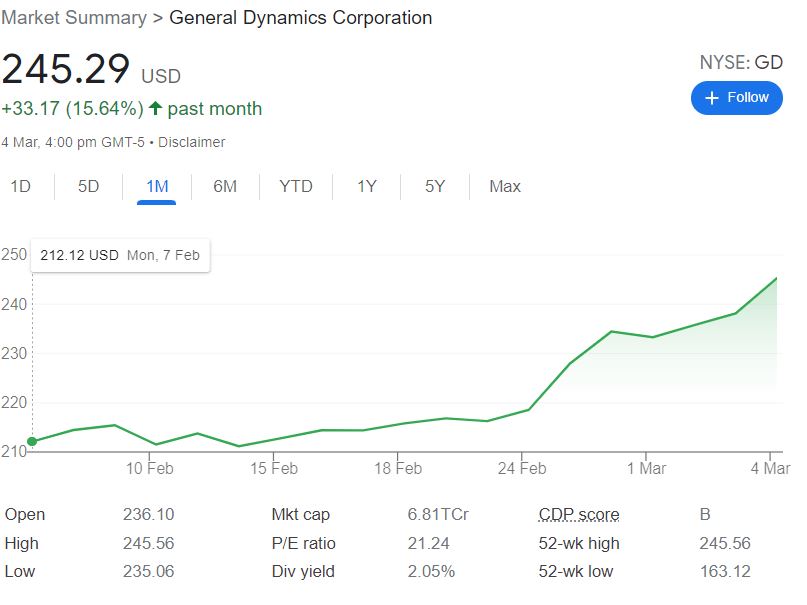Click the P/E ratio value 21.24

click(x=428, y=543)
